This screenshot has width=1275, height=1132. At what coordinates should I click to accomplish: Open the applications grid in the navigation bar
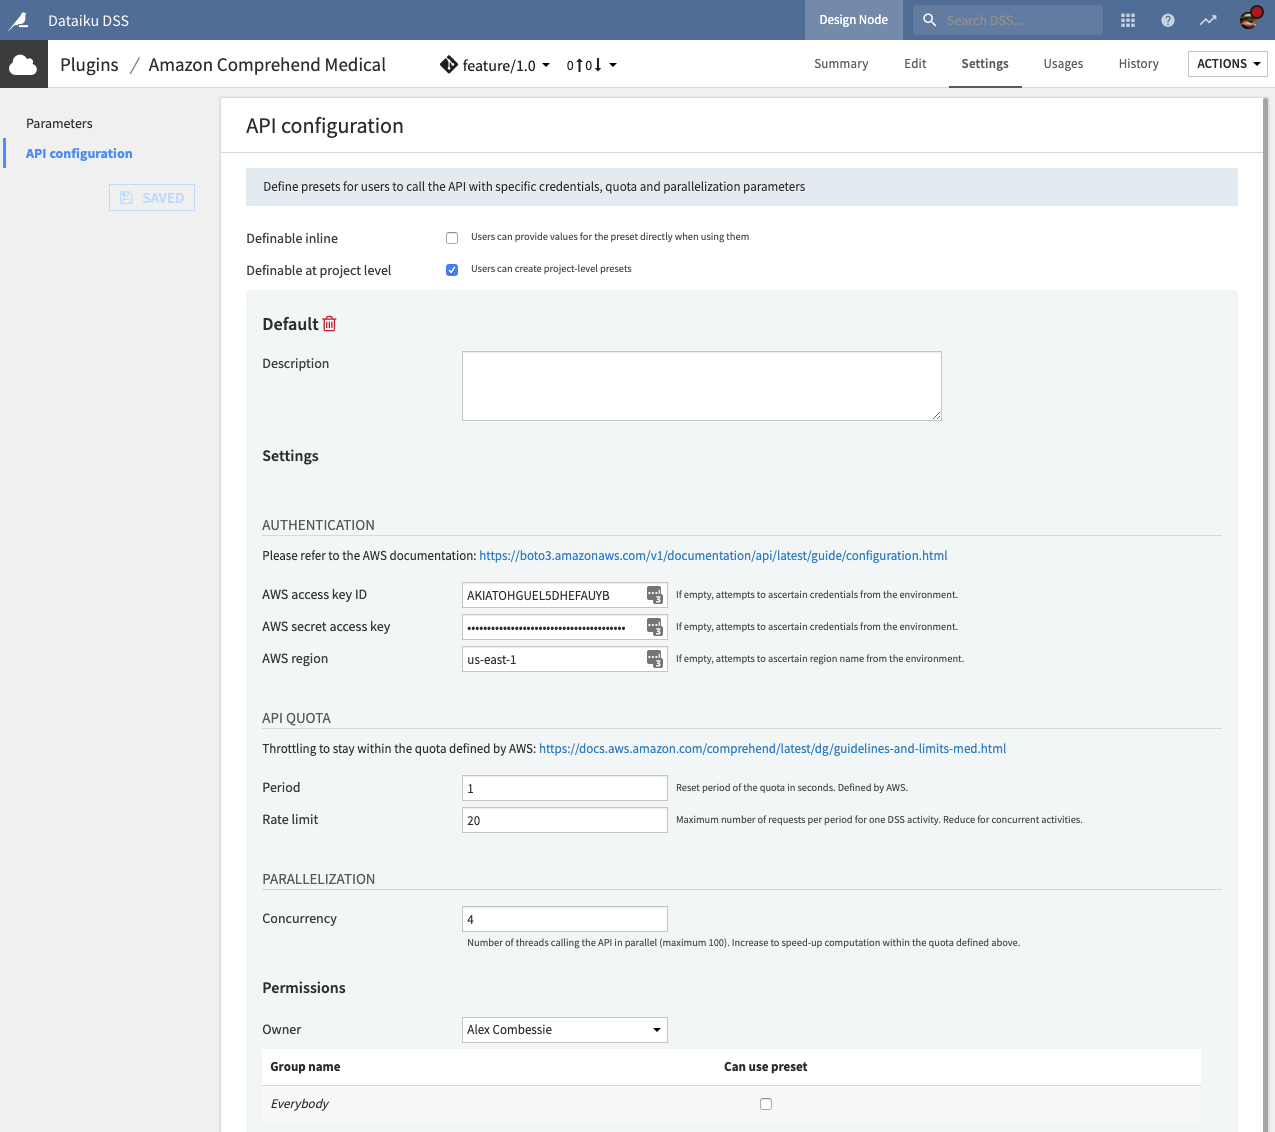(x=1128, y=20)
